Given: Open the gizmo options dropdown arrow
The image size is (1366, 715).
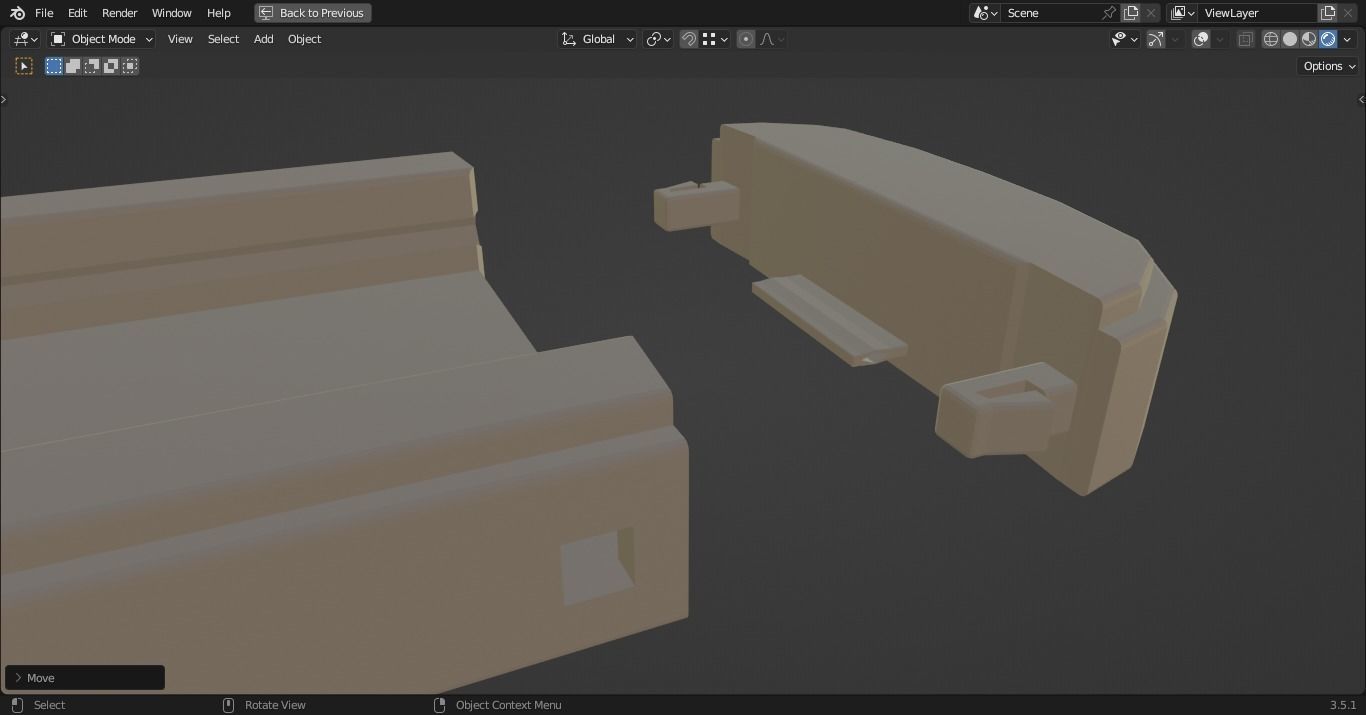Looking at the screenshot, I should [x=1176, y=39].
